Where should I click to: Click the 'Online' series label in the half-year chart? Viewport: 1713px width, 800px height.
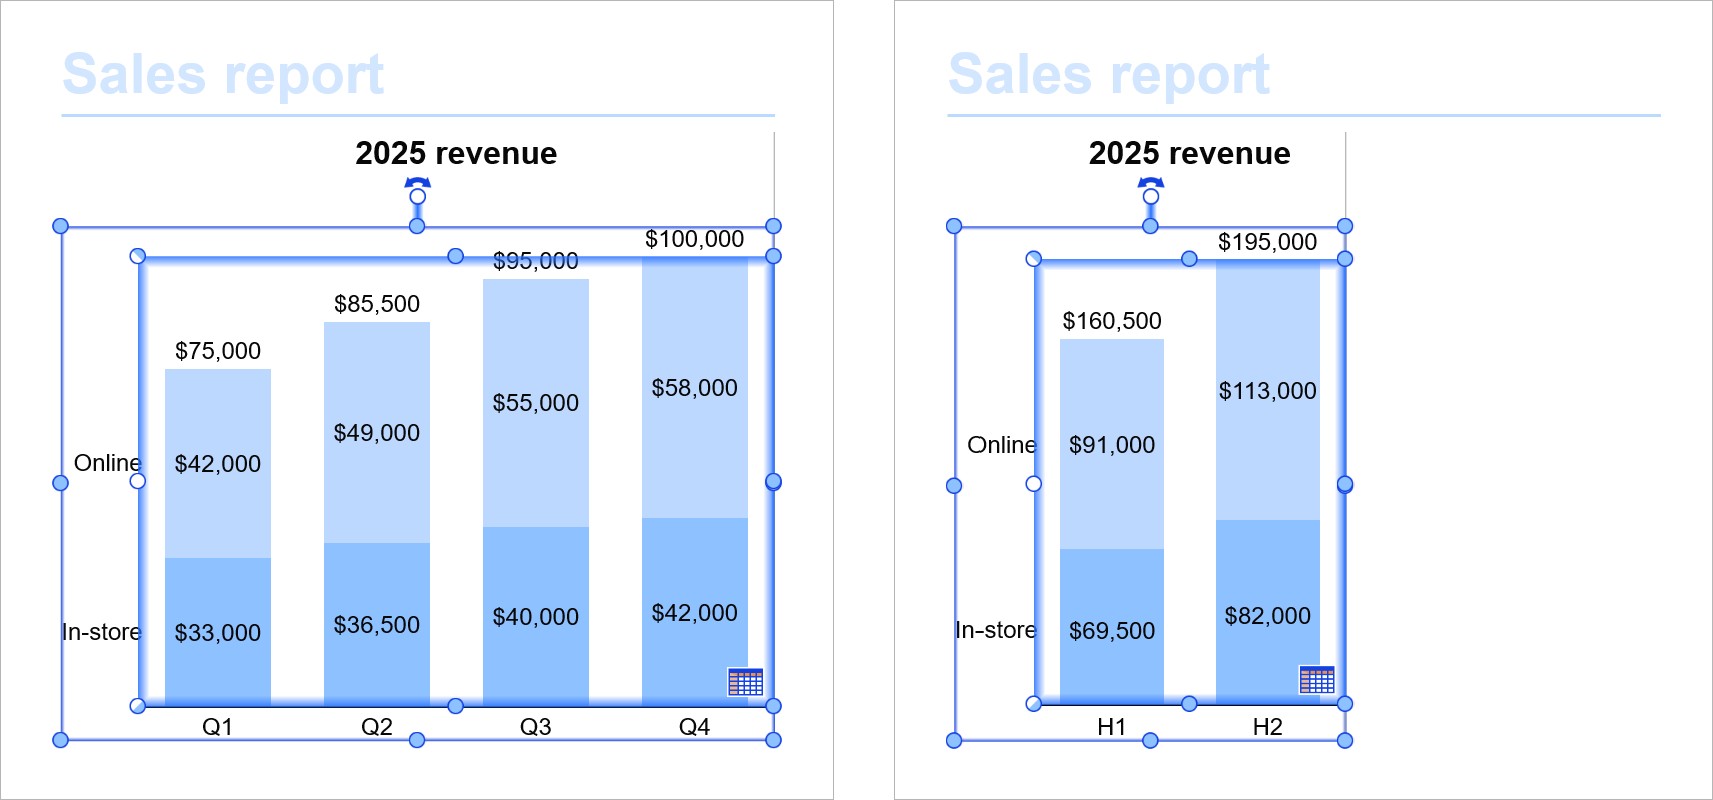(1001, 445)
